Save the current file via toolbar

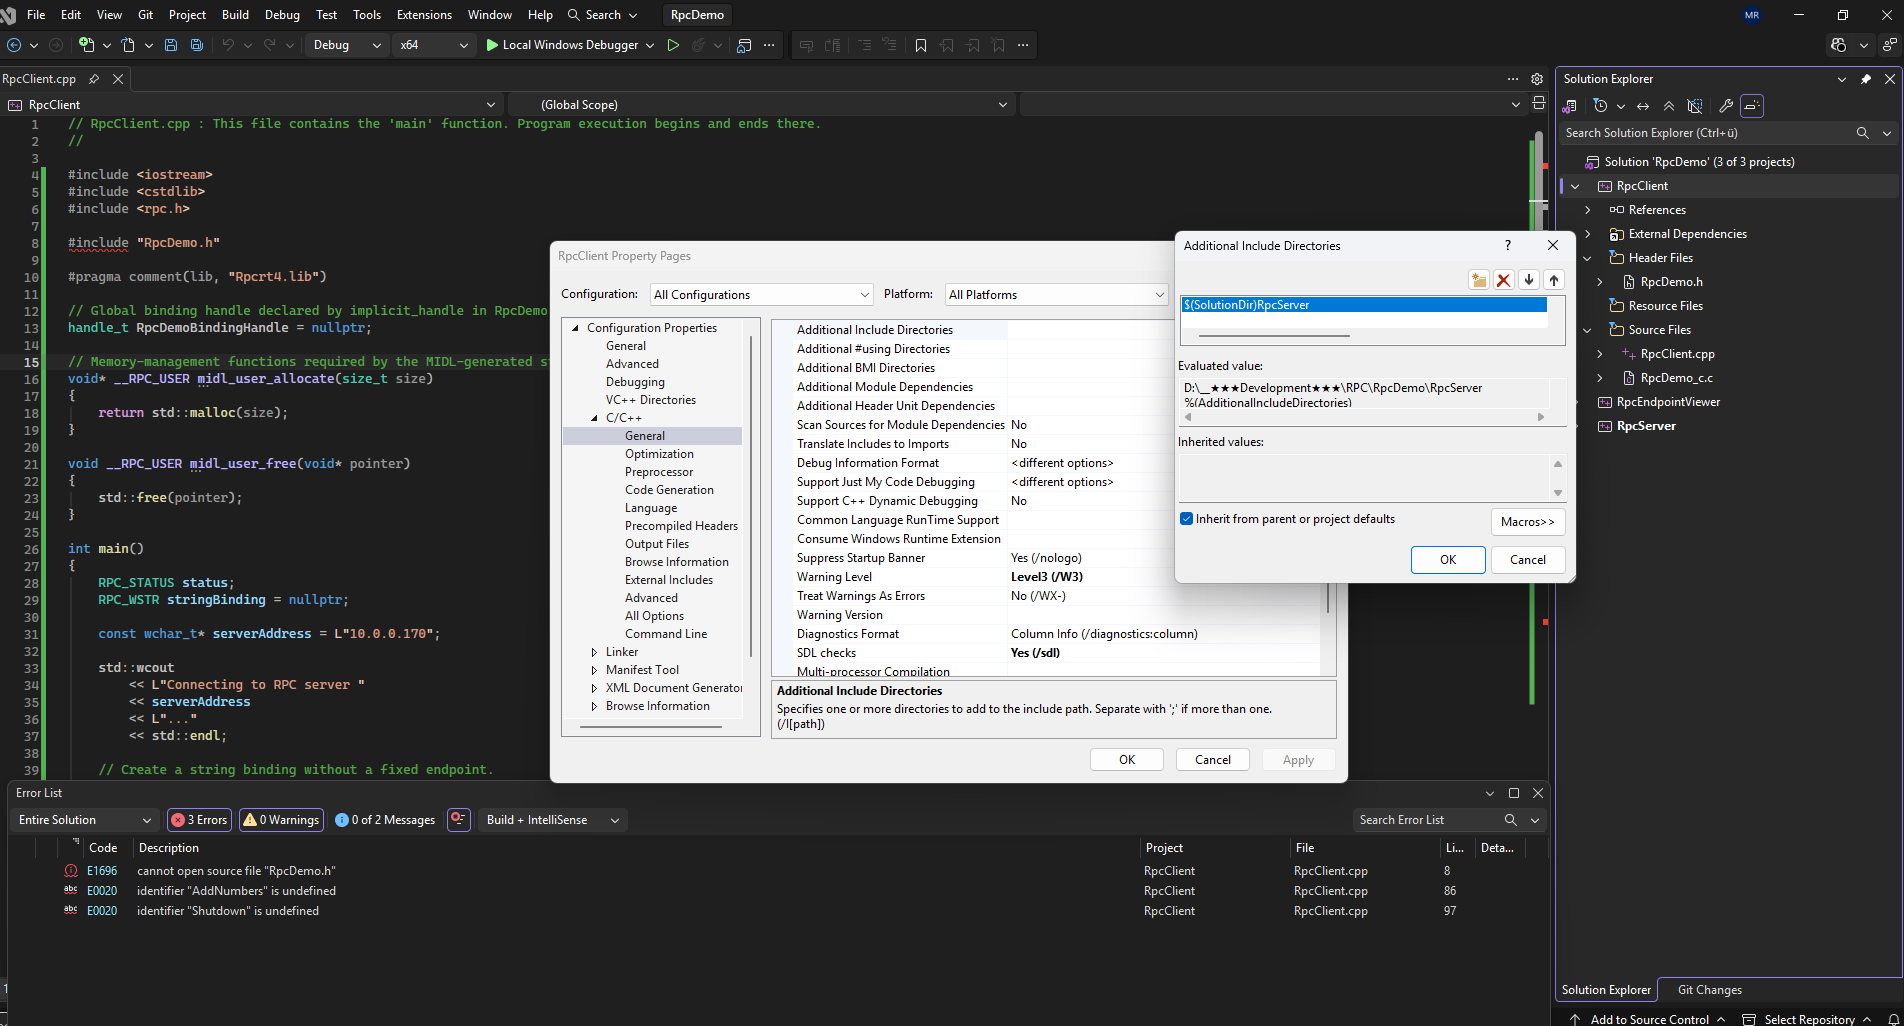(171, 45)
